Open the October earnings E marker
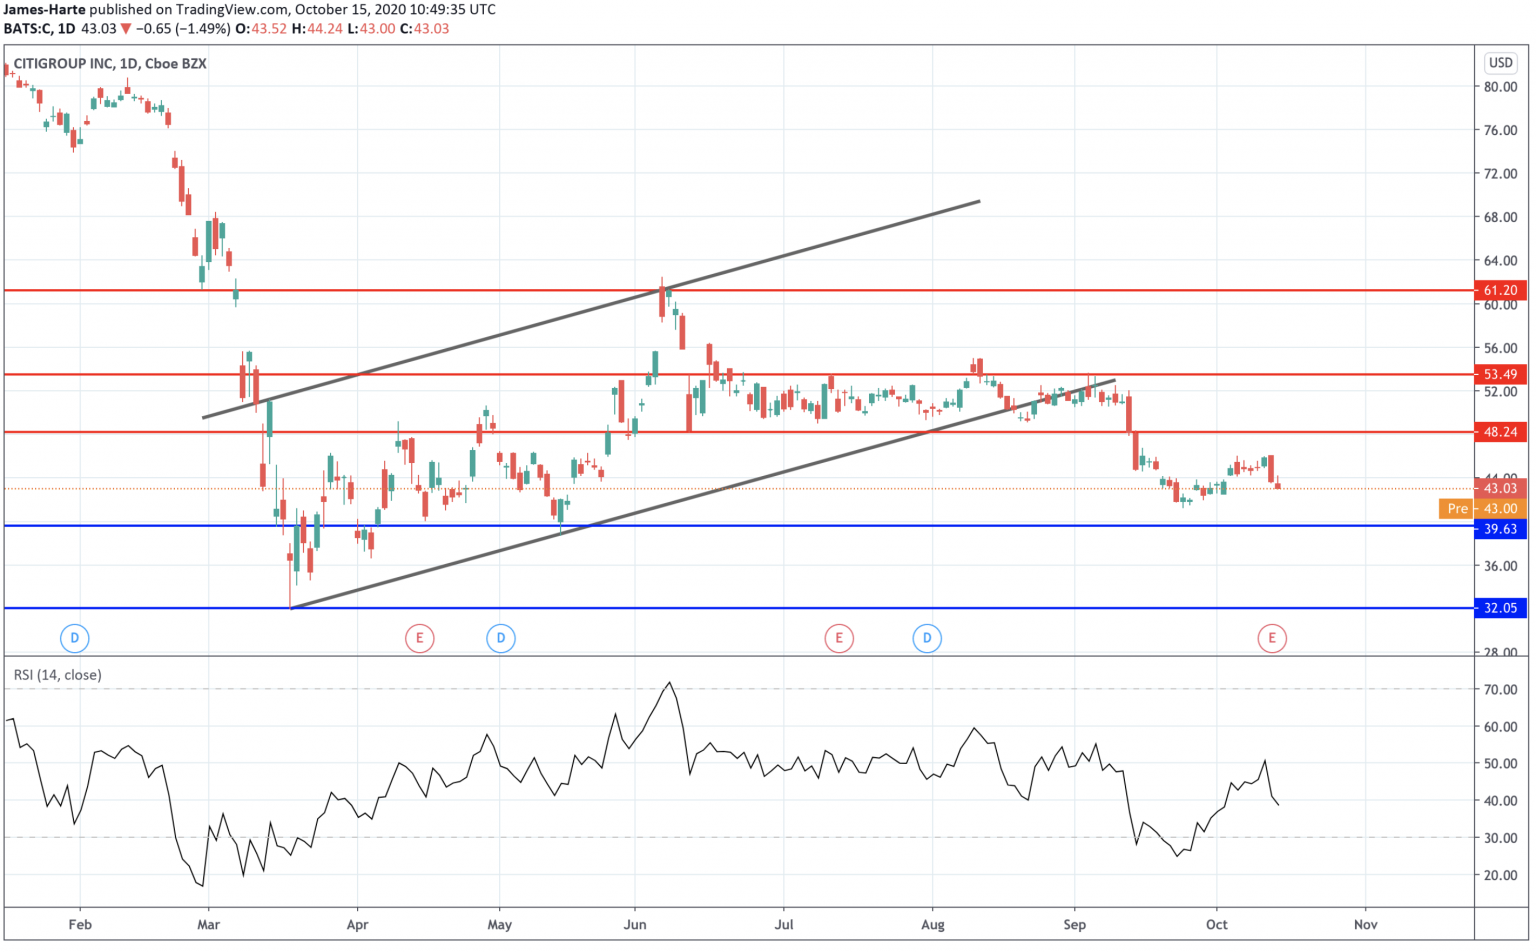1536x952 pixels. (x=1271, y=637)
